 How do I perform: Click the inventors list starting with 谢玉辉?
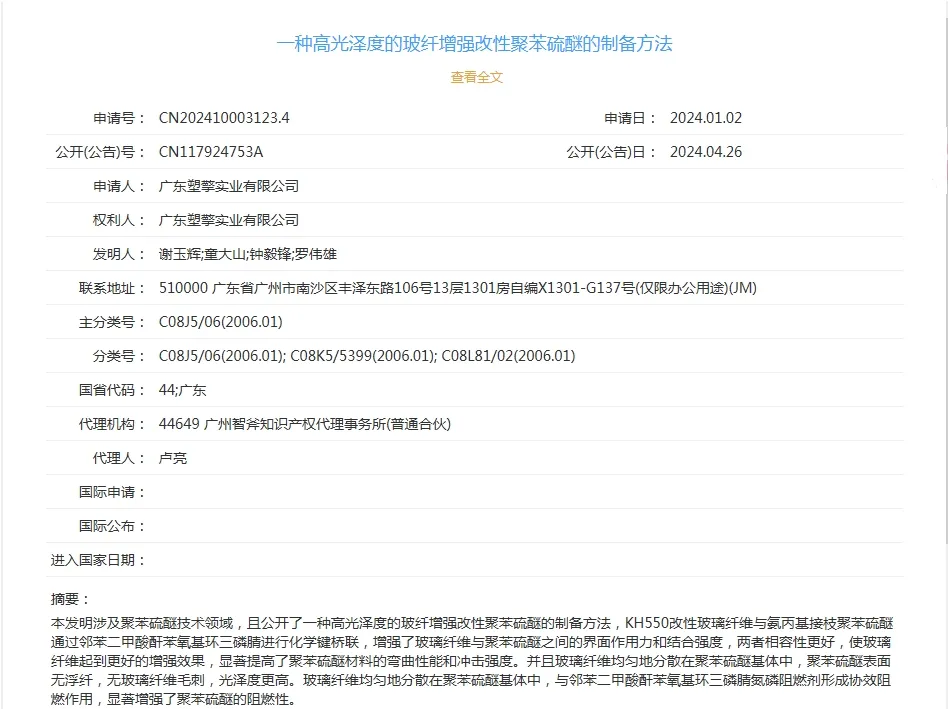(x=248, y=254)
